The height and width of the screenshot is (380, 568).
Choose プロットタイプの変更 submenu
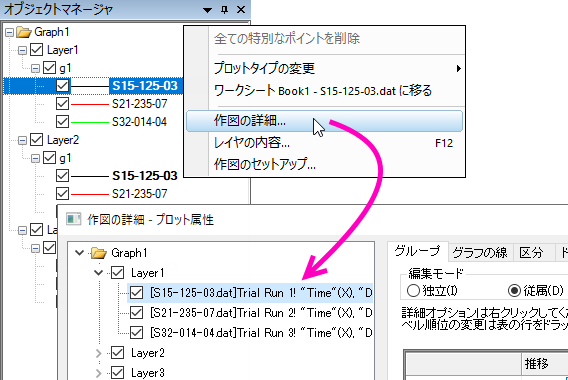tap(325, 68)
